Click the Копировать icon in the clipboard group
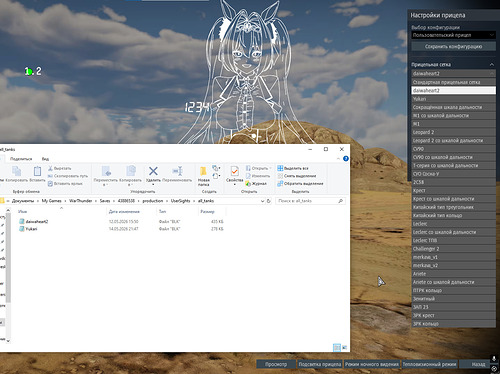This screenshot has height=374, width=500. pyautogui.click(x=16, y=171)
